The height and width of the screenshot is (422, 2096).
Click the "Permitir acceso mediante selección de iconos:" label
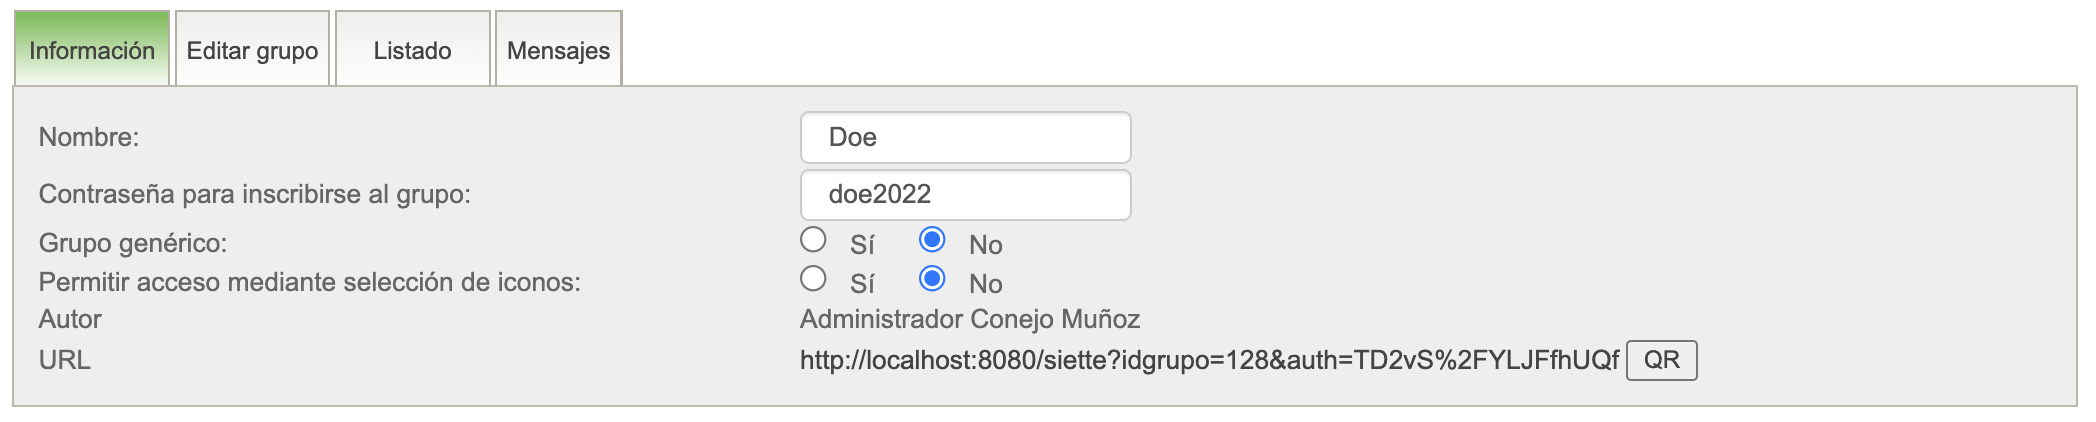[309, 283]
